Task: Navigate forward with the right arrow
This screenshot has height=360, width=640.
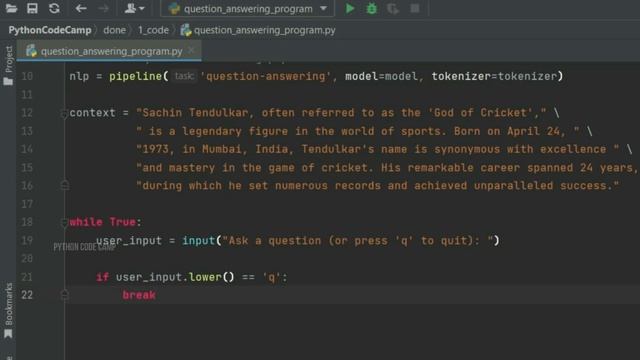Action: coord(104,8)
